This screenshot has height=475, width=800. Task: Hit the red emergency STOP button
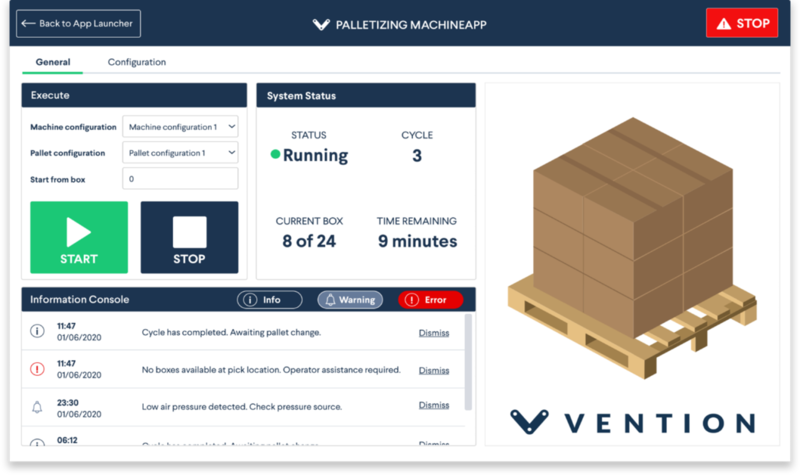(x=742, y=23)
